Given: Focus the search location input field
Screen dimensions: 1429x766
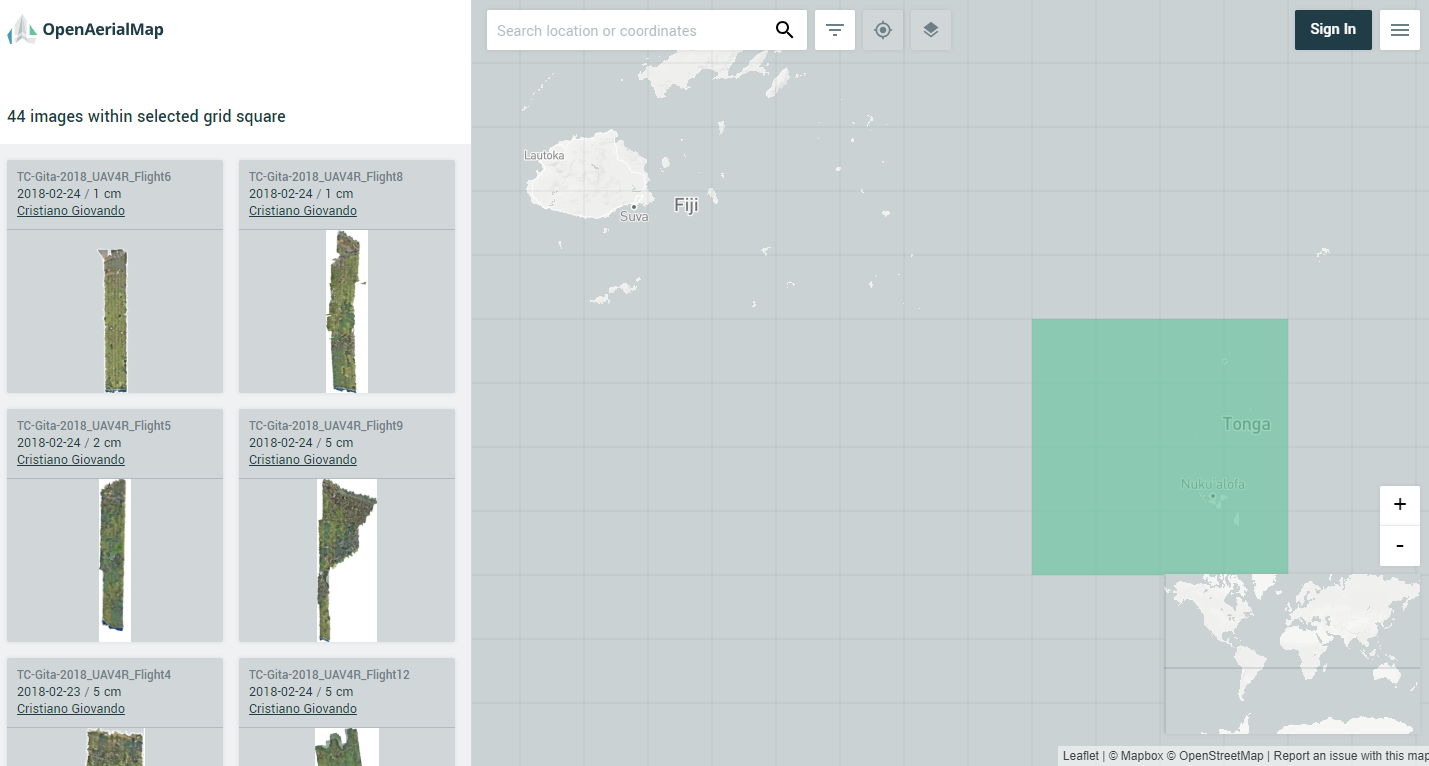Looking at the screenshot, I should tap(630, 30).
